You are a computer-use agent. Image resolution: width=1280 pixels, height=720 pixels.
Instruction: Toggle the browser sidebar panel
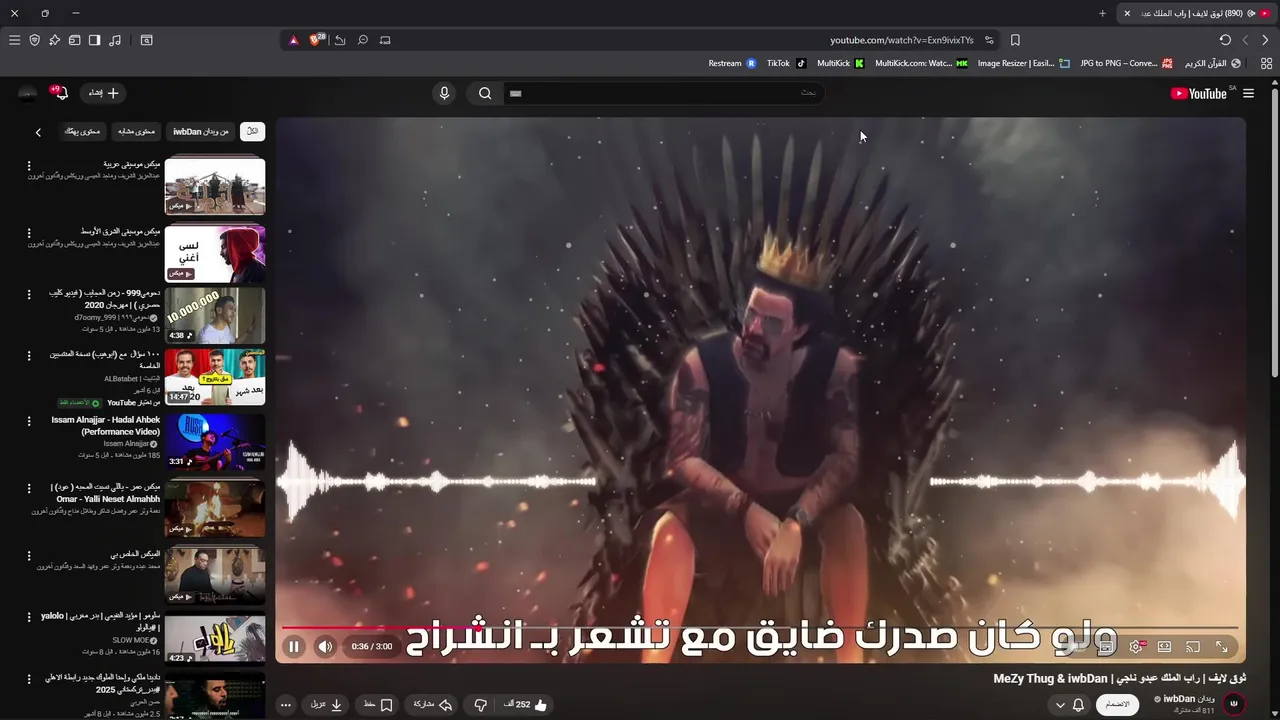[x=94, y=40]
